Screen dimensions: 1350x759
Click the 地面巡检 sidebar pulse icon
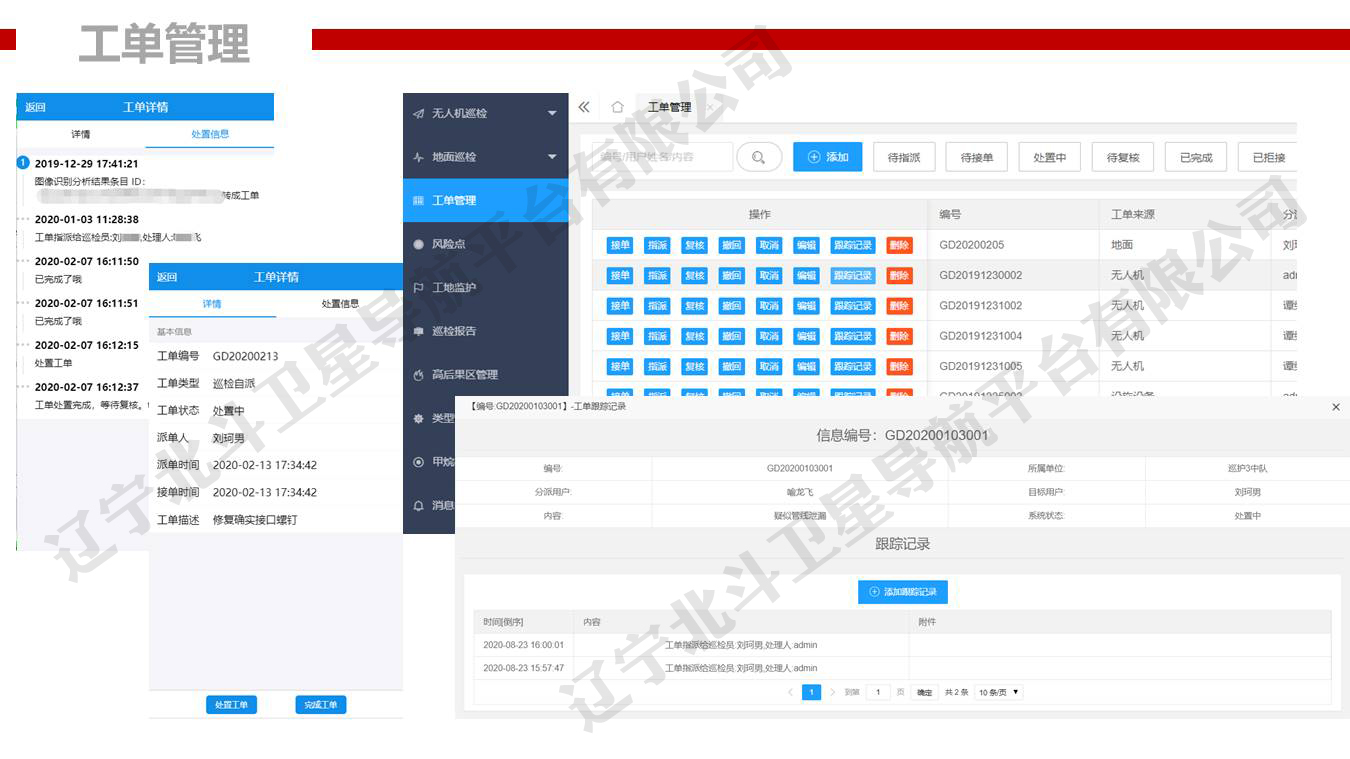(418, 157)
